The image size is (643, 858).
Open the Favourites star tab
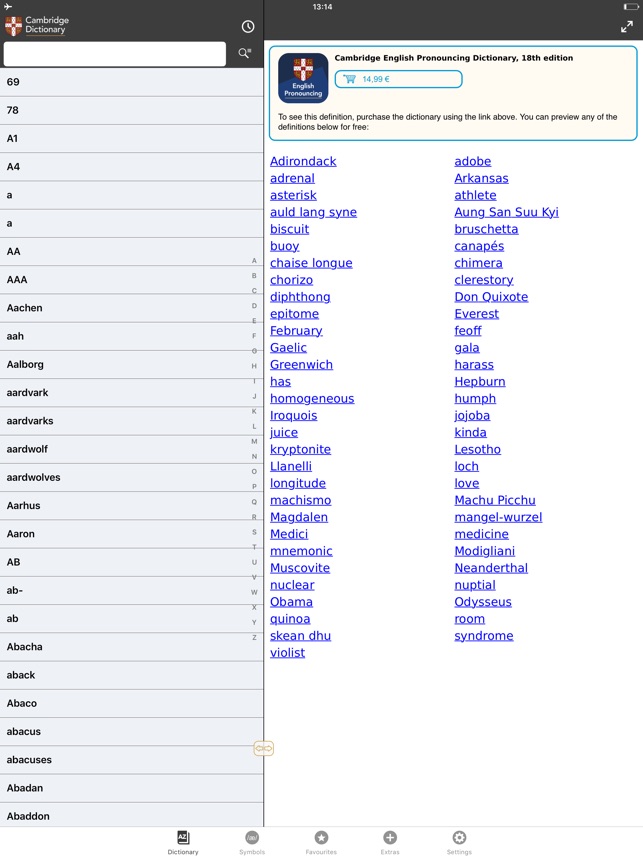pos(321,843)
